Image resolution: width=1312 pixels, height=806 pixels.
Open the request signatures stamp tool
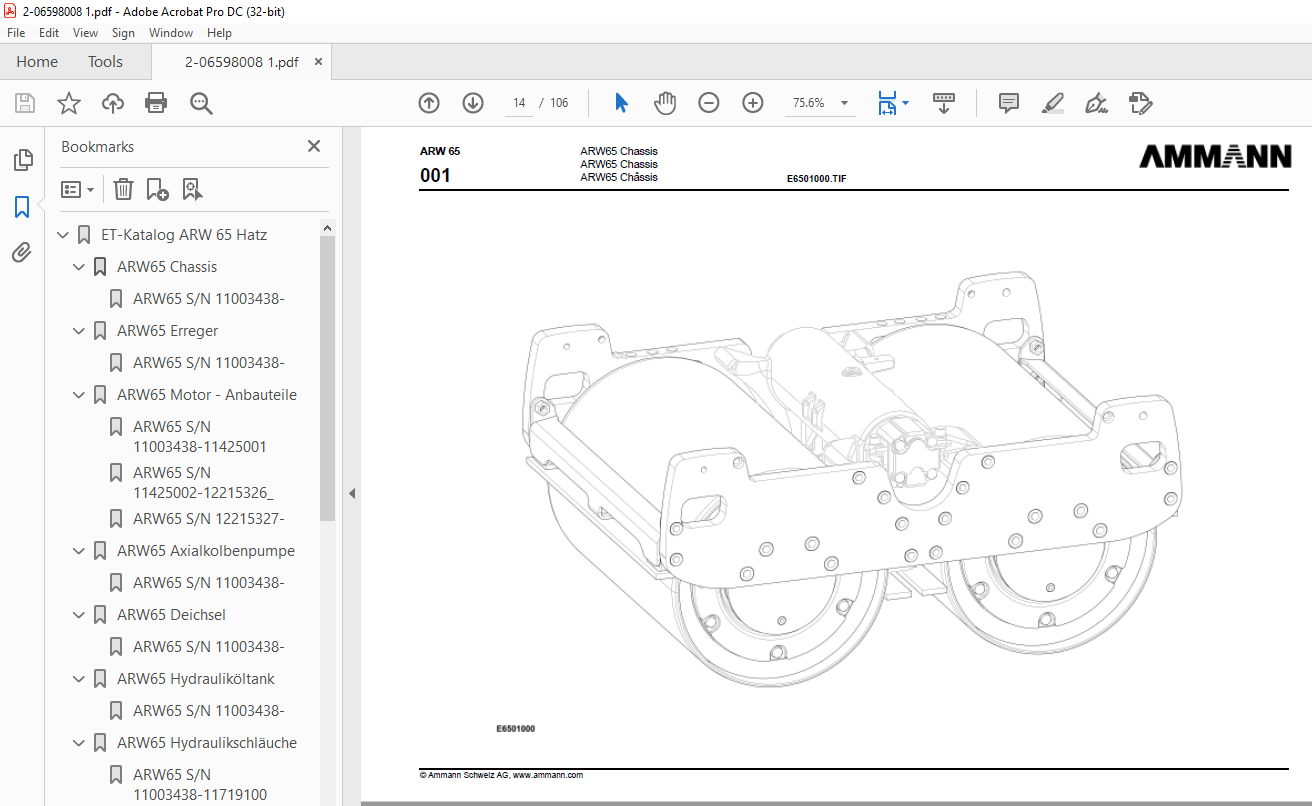1140,103
